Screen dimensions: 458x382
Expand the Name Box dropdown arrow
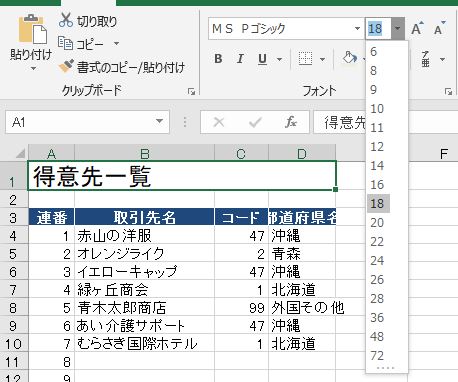tap(160, 121)
